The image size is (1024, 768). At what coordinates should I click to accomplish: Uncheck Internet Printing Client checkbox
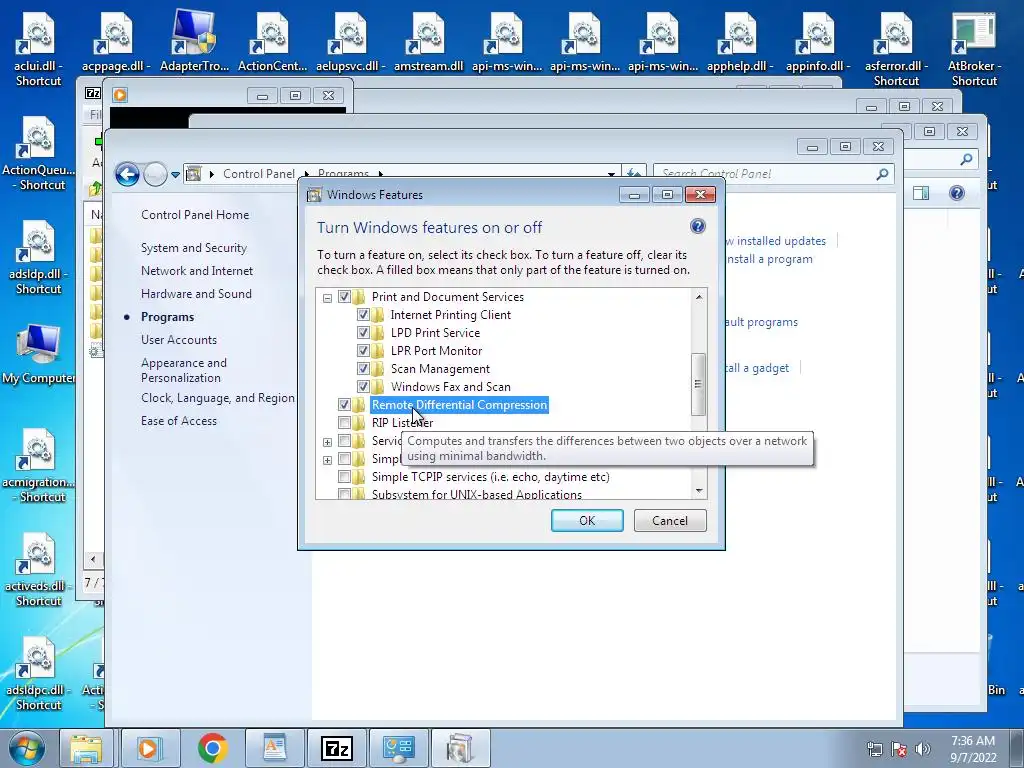pos(363,315)
